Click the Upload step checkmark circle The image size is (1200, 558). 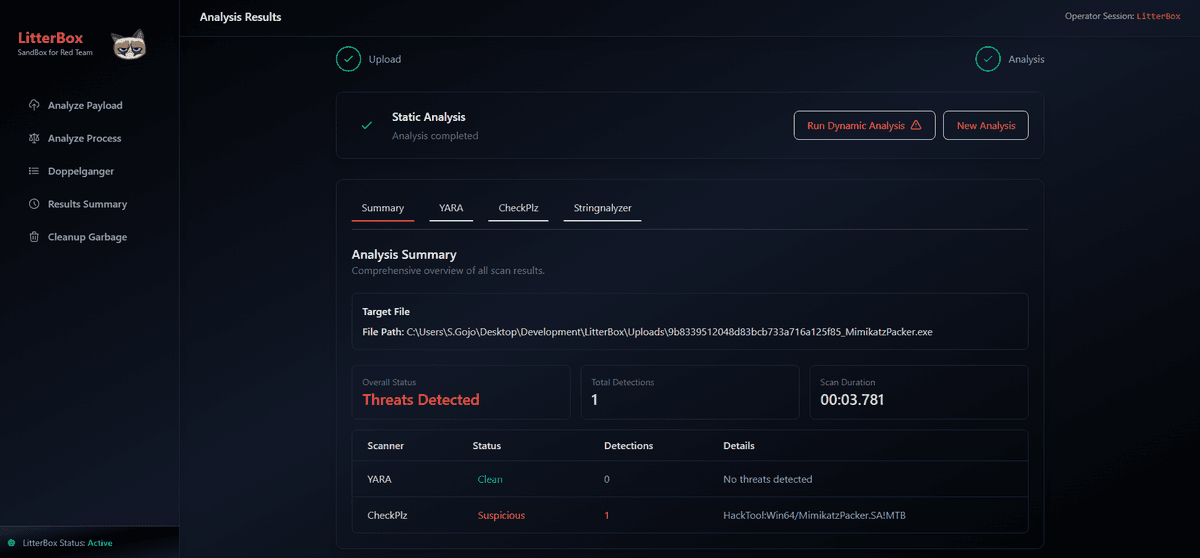(x=348, y=59)
